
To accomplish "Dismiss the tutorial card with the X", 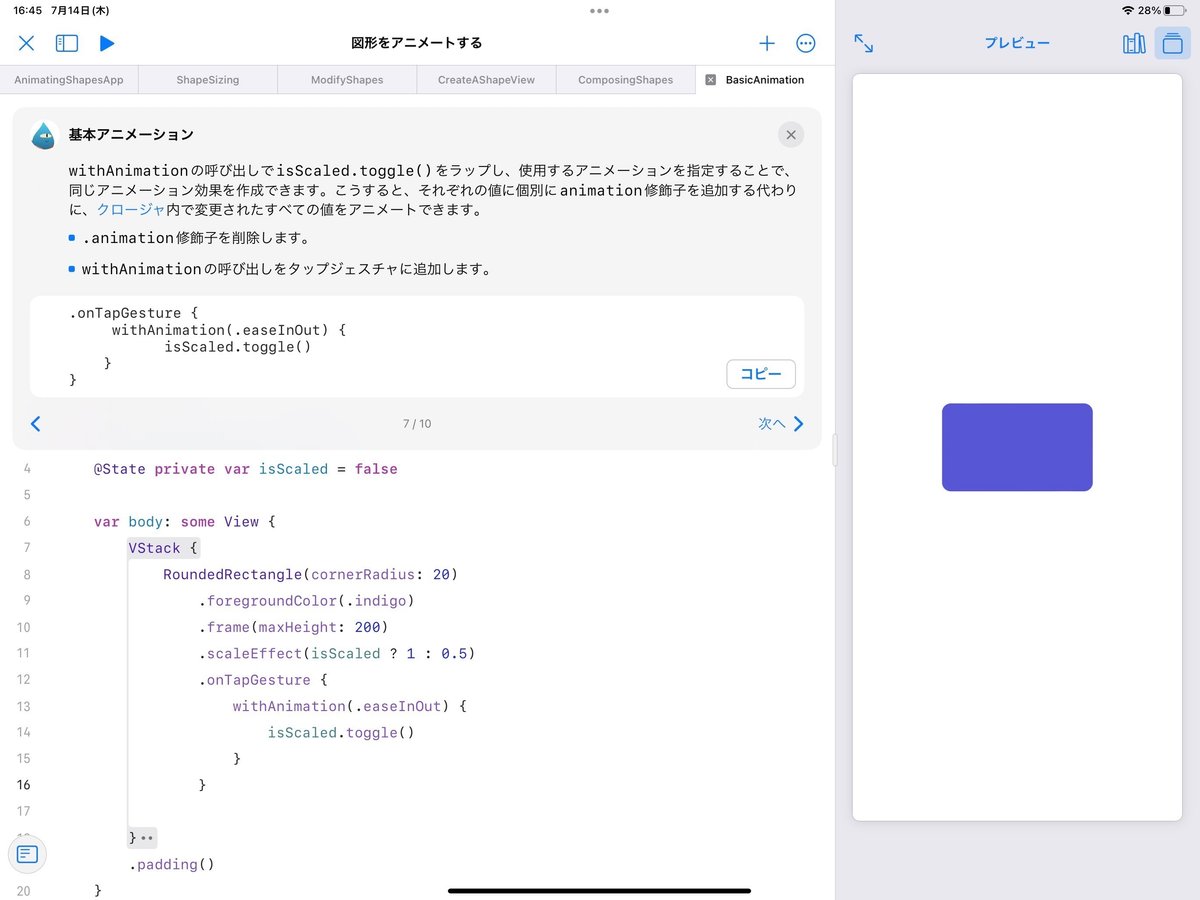I will tap(791, 135).
